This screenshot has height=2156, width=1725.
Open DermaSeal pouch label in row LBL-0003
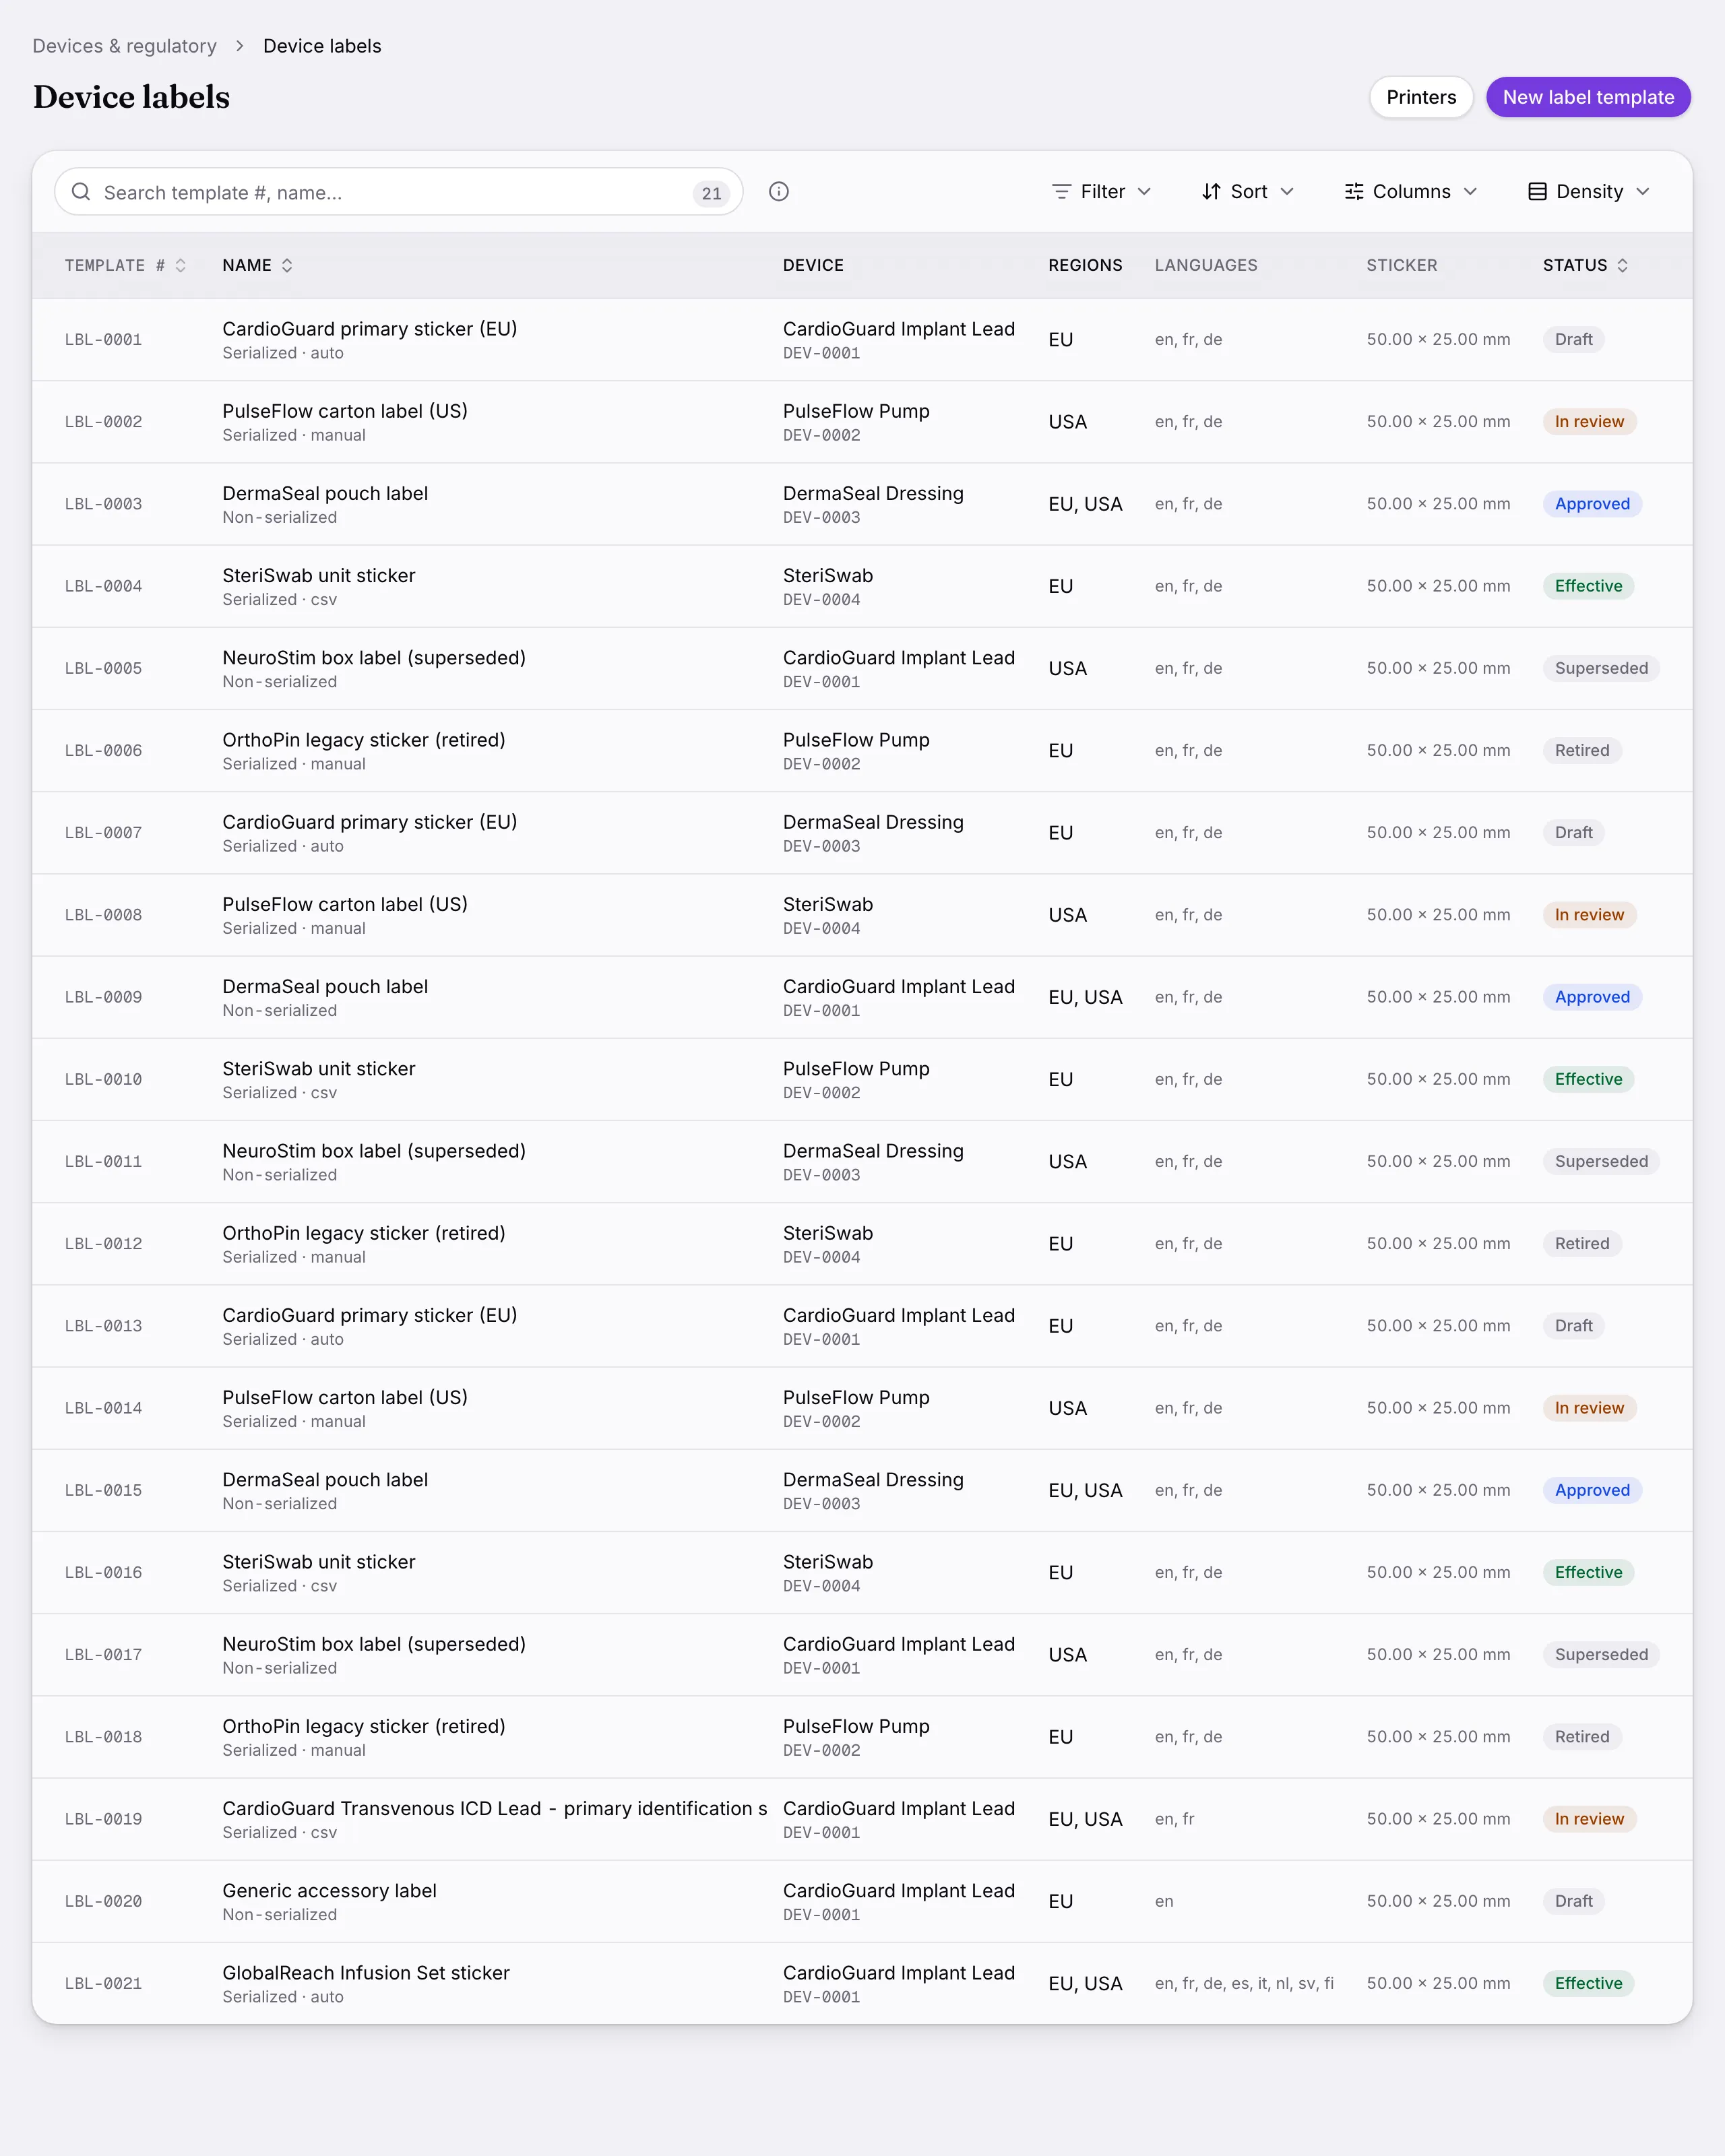325,493
